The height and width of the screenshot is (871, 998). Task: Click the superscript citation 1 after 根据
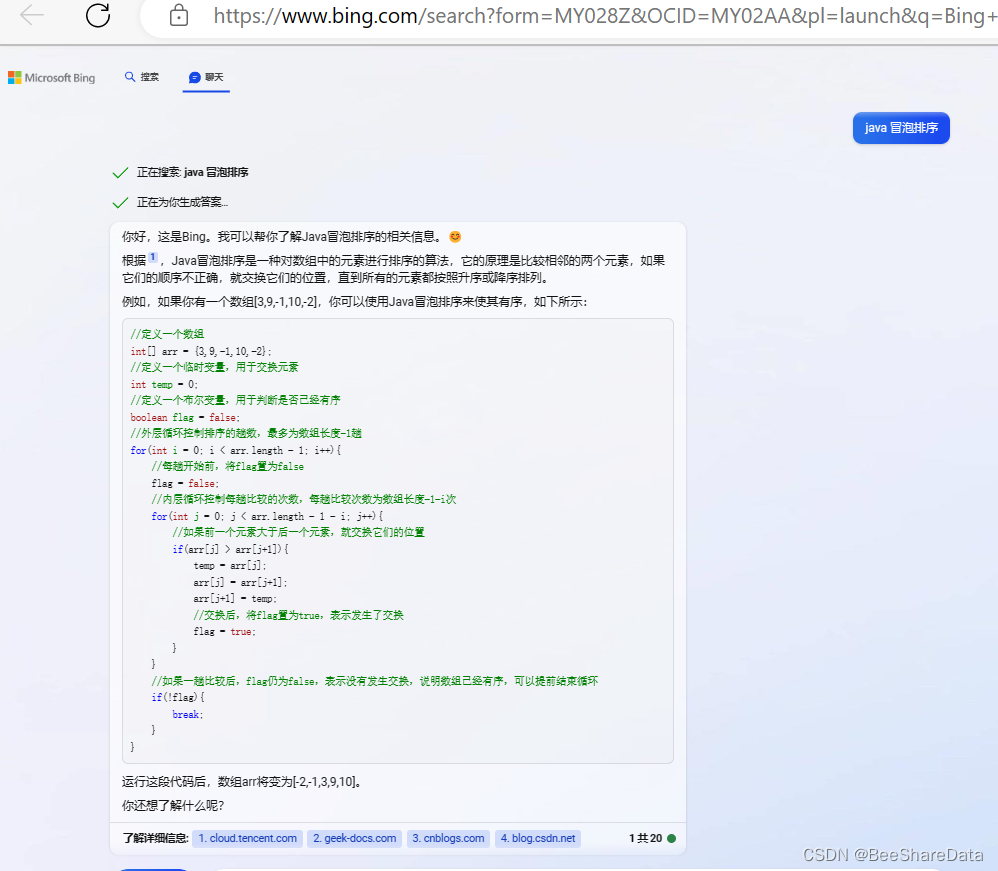tap(153, 257)
